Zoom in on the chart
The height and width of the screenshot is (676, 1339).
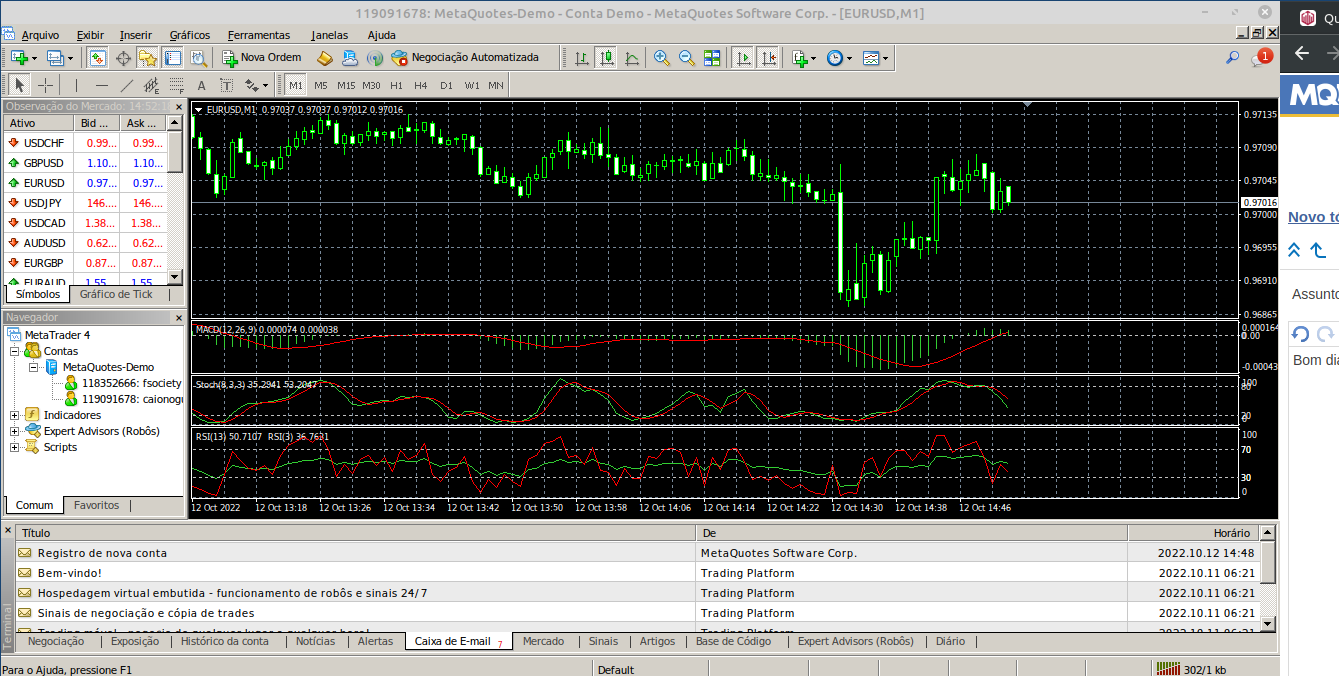point(662,58)
